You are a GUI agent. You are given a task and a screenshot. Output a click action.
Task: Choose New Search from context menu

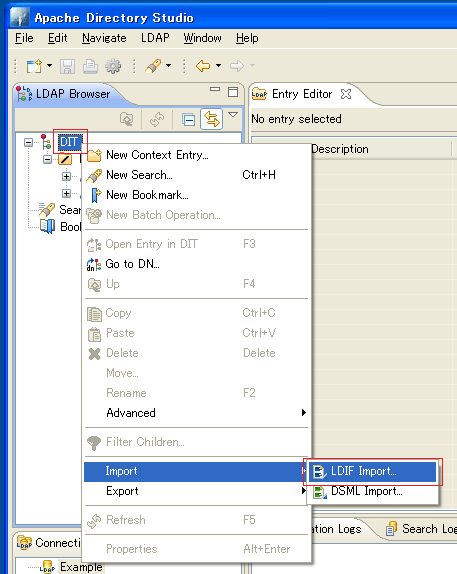coord(196,175)
